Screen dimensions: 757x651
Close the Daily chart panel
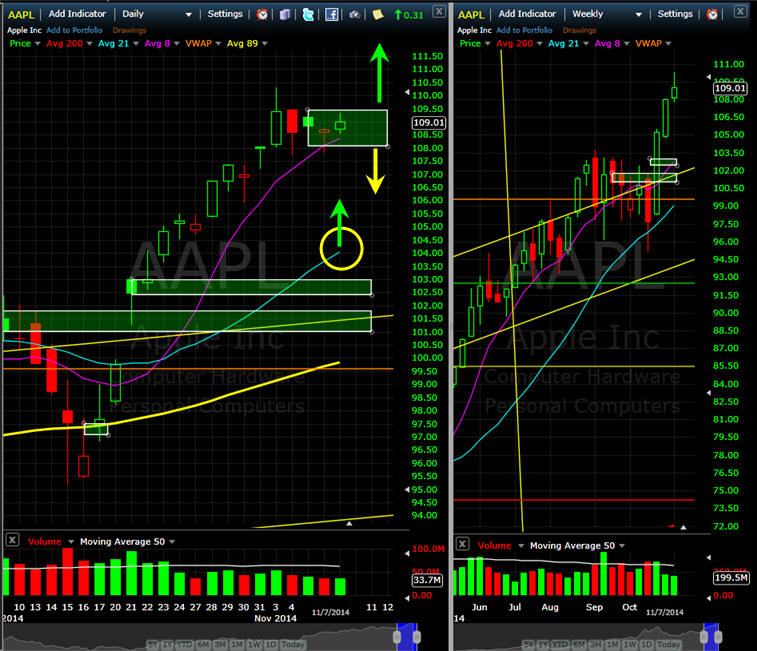click(x=438, y=12)
